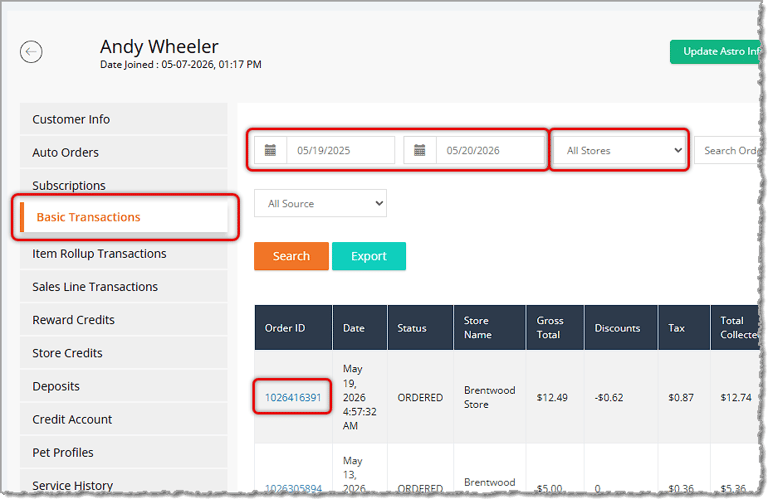Go back using the circled arrow icon

pyautogui.click(x=31, y=52)
